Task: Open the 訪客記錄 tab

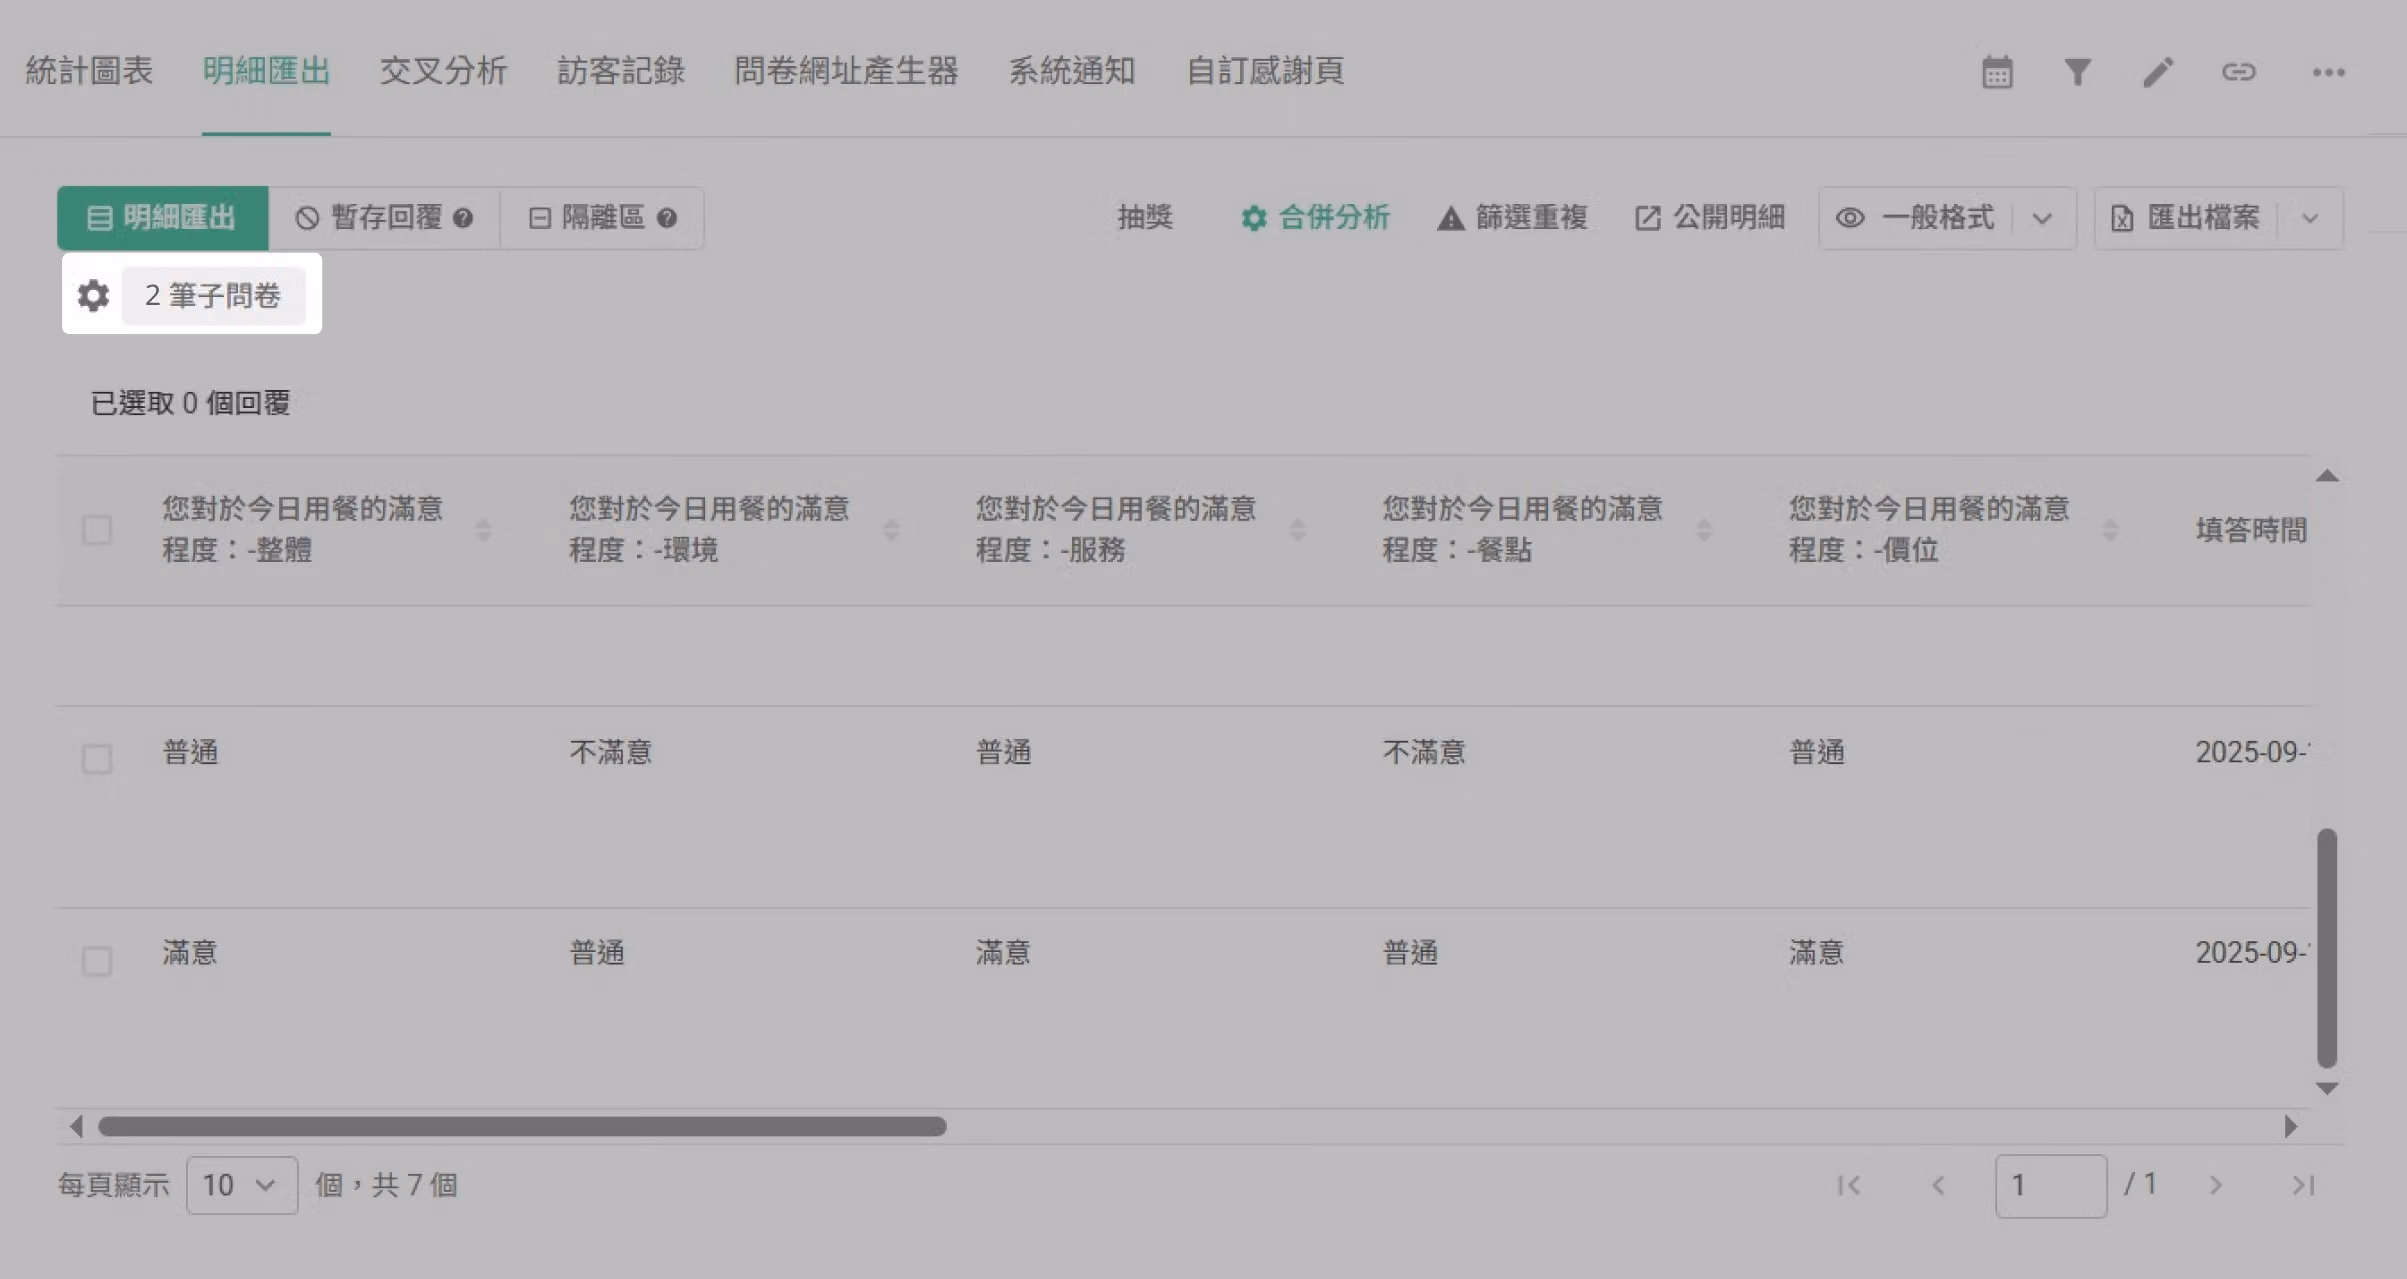Action: [621, 71]
